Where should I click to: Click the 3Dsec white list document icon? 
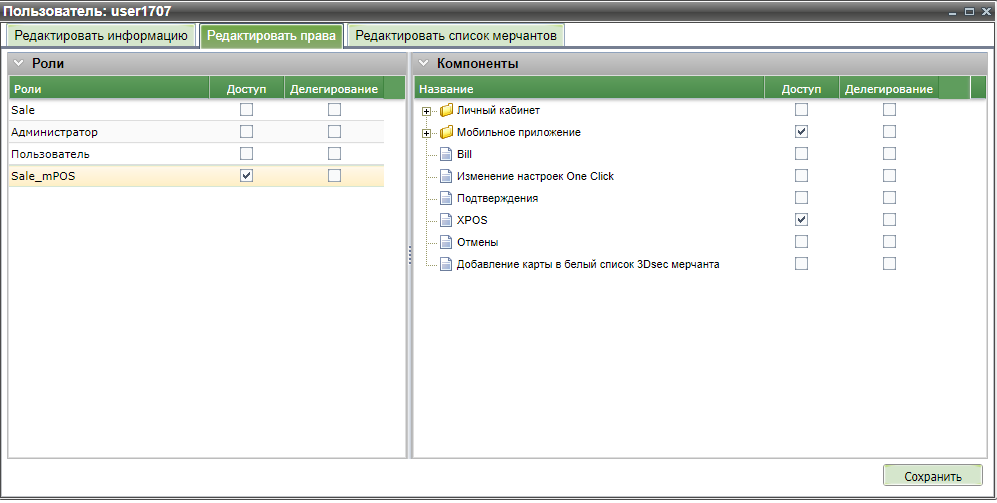click(446, 264)
